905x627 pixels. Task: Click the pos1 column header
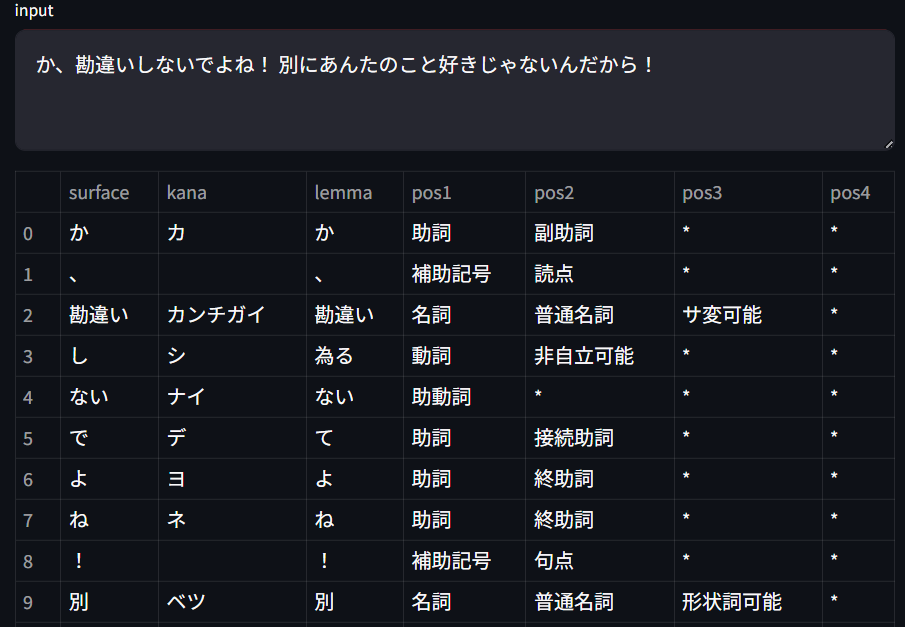465,192
